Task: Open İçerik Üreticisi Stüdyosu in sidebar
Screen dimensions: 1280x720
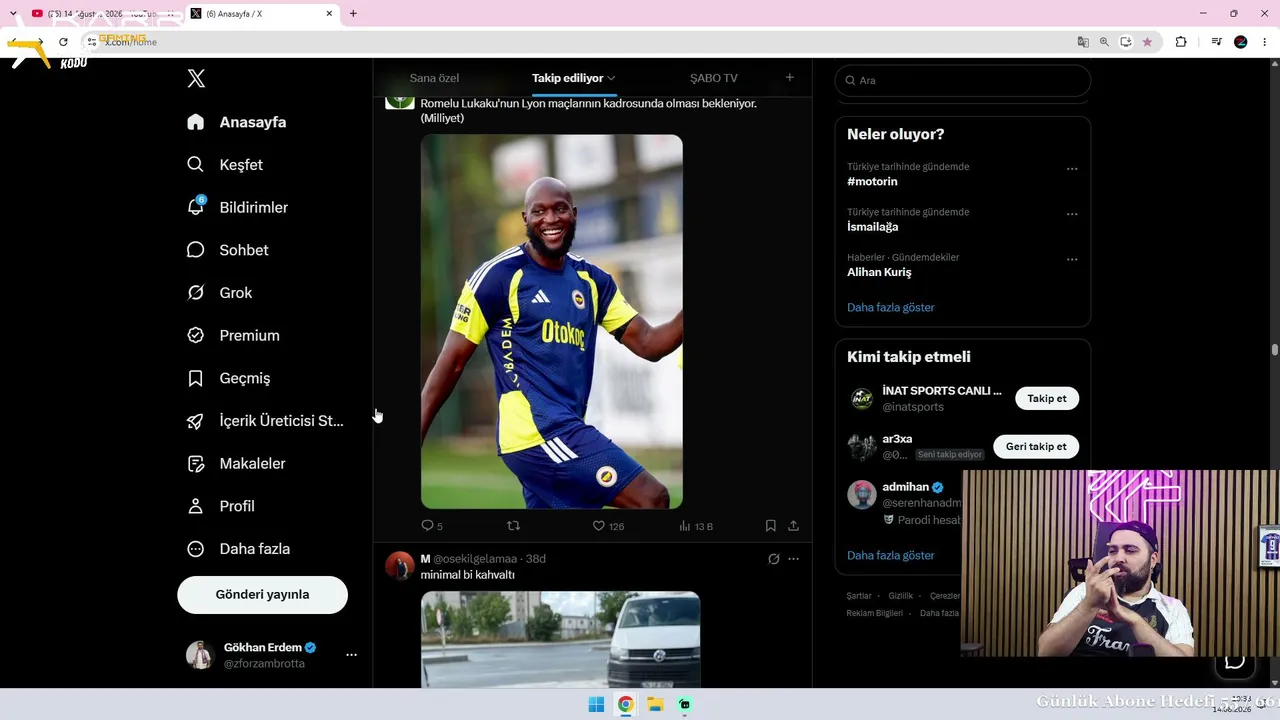Action: coord(266,421)
